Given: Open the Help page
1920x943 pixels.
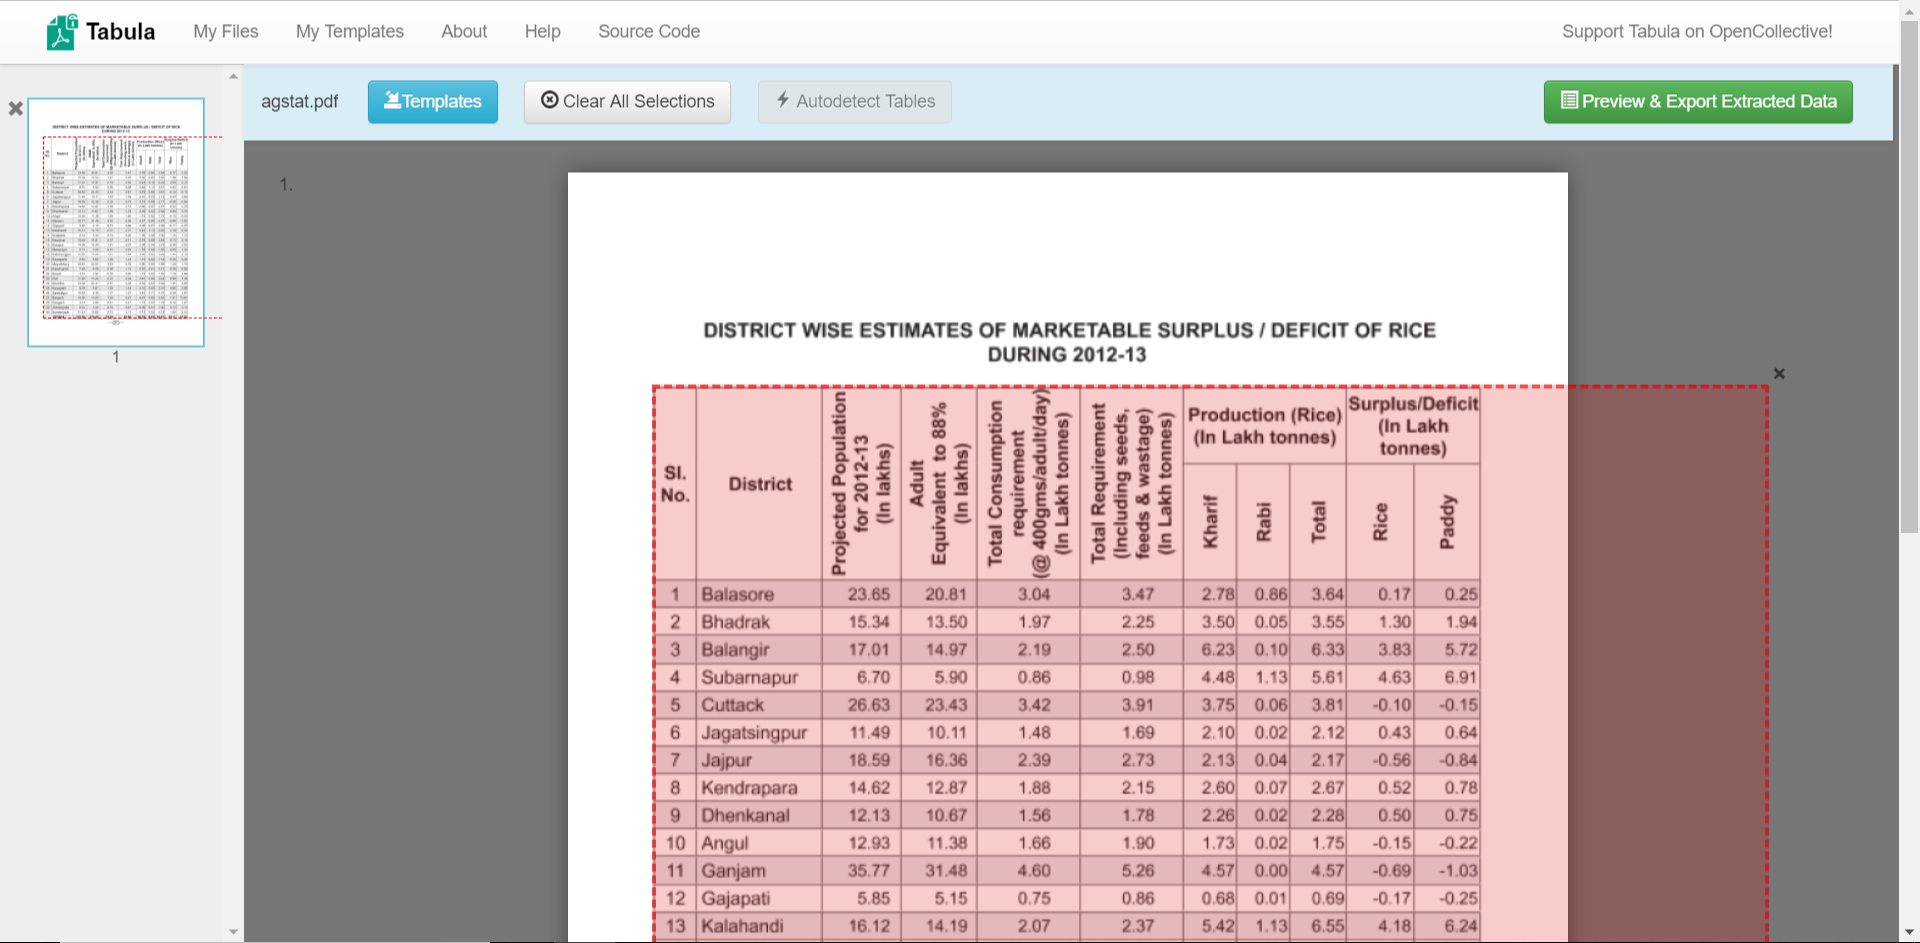Looking at the screenshot, I should click(542, 32).
